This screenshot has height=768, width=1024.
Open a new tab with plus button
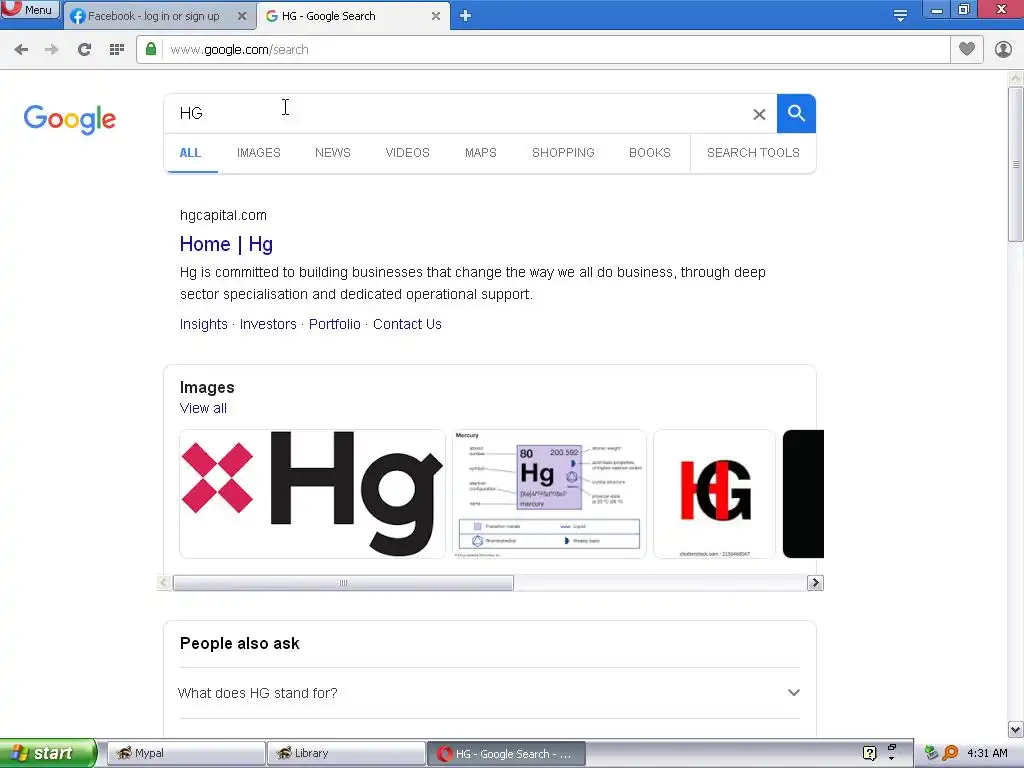465,16
